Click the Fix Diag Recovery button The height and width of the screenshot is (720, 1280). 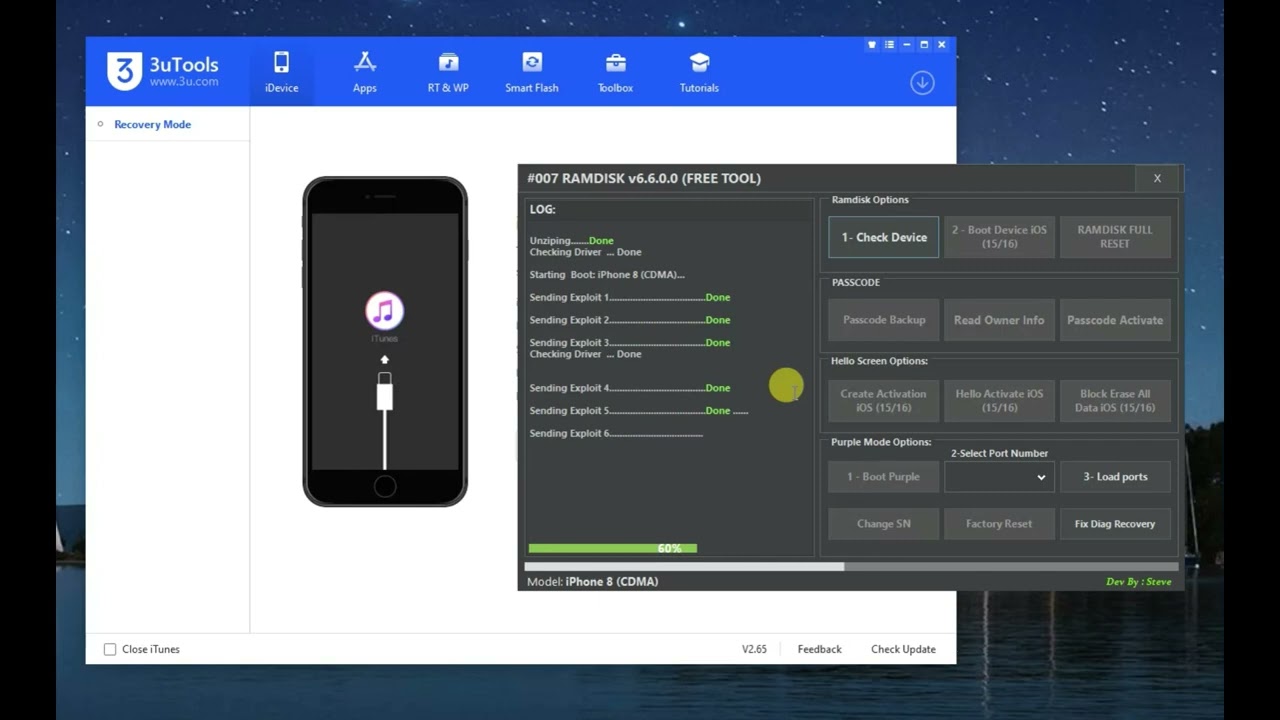[x=1115, y=524]
